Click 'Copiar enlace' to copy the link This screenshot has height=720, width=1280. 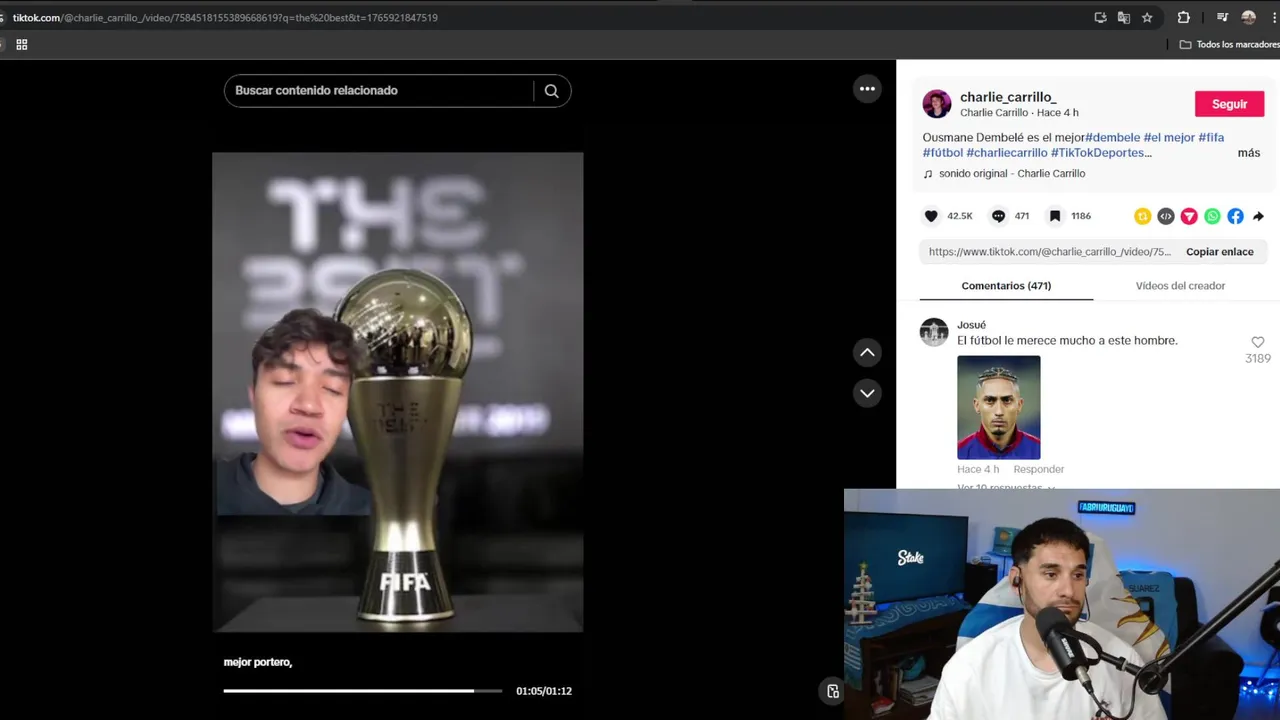(x=1220, y=252)
